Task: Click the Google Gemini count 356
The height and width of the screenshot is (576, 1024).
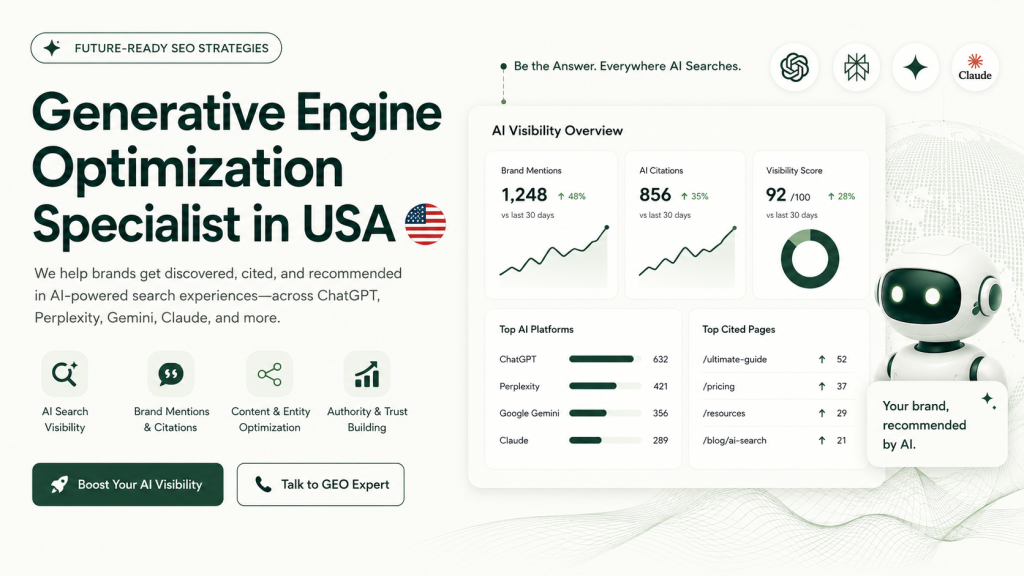Action: (660, 413)
